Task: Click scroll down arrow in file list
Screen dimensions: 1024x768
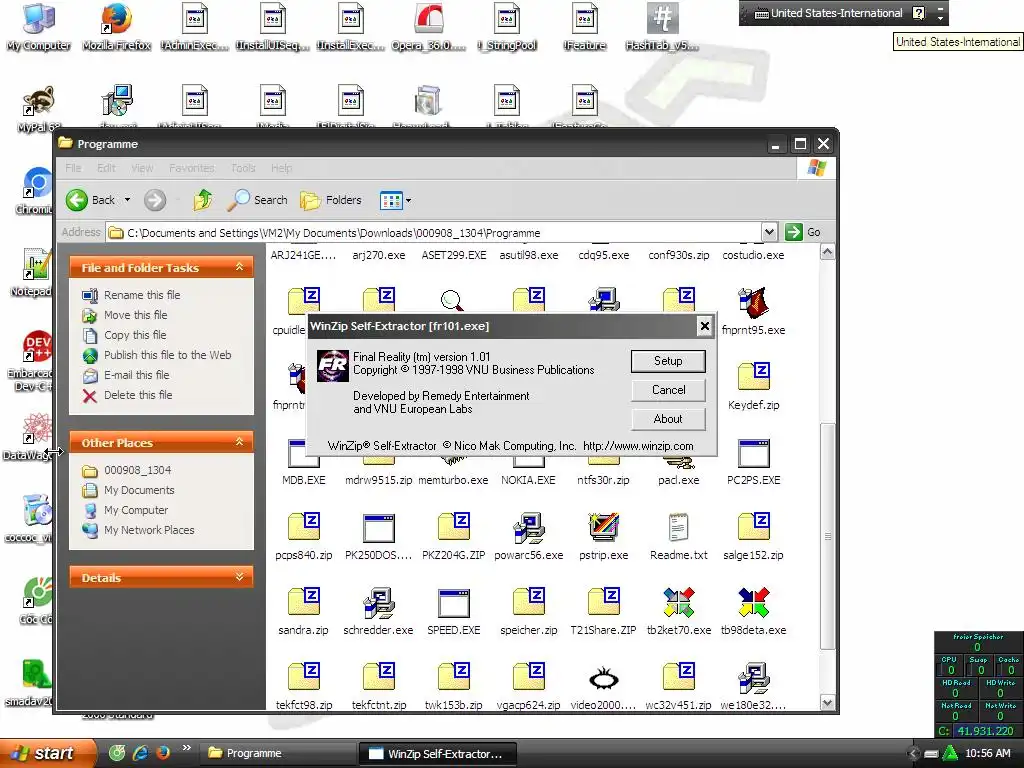Action: tap(827, 703)
